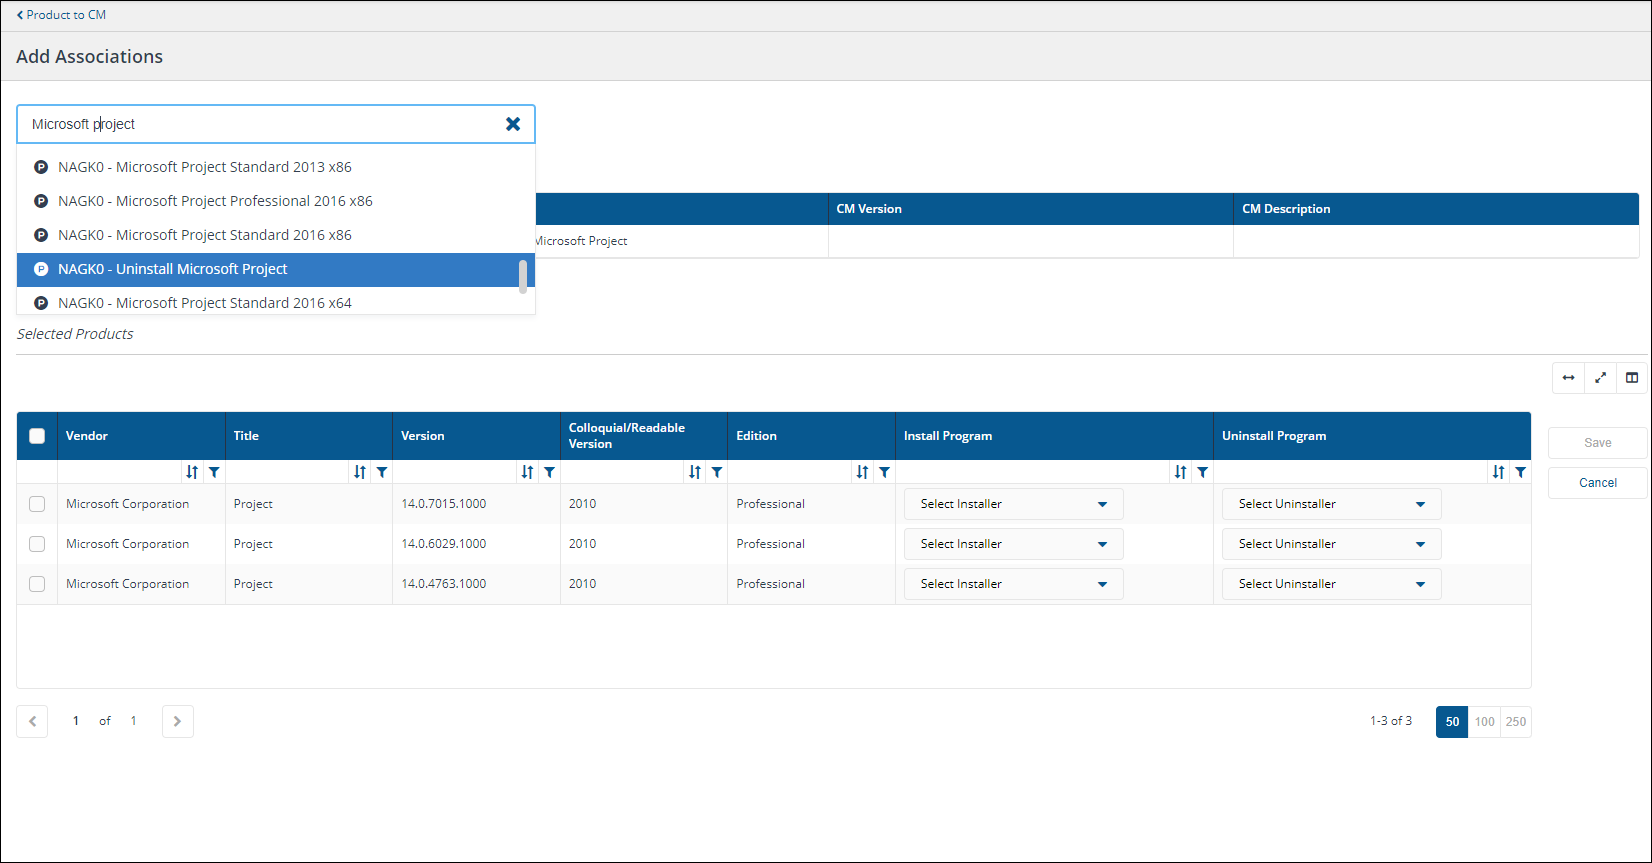The width and height of the screenshot is (1652, 863).
Task: Set page size to 100 rows
Action: pos(1484,722)
